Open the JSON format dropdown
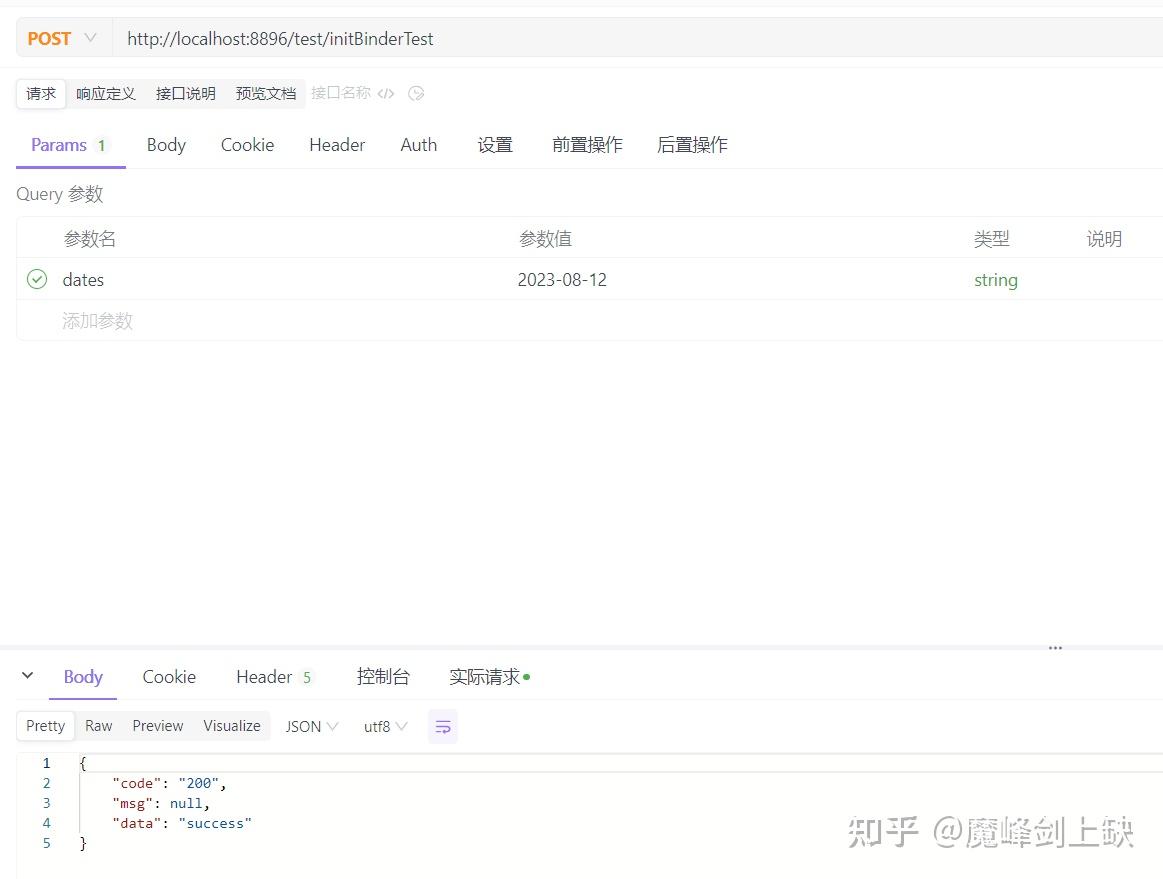This screenshot has height=879, width=1163. (x=311, y=726)
